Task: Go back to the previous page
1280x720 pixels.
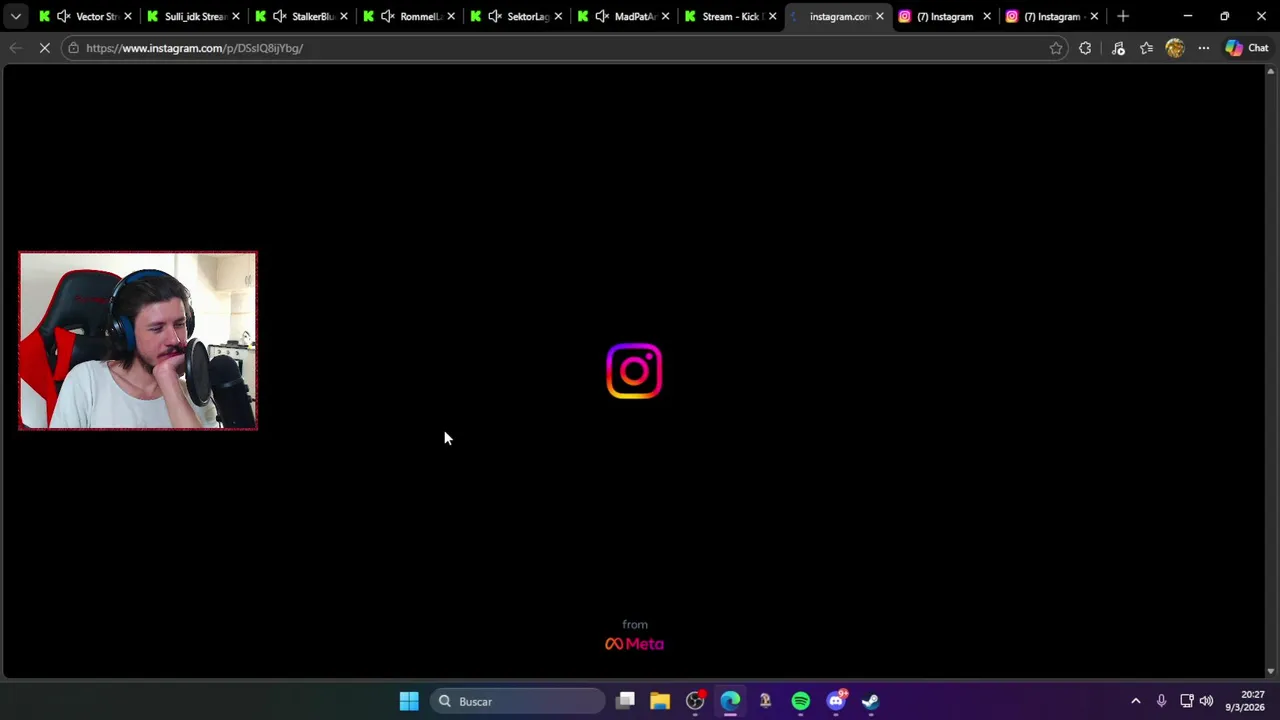Action: point(15,48)
